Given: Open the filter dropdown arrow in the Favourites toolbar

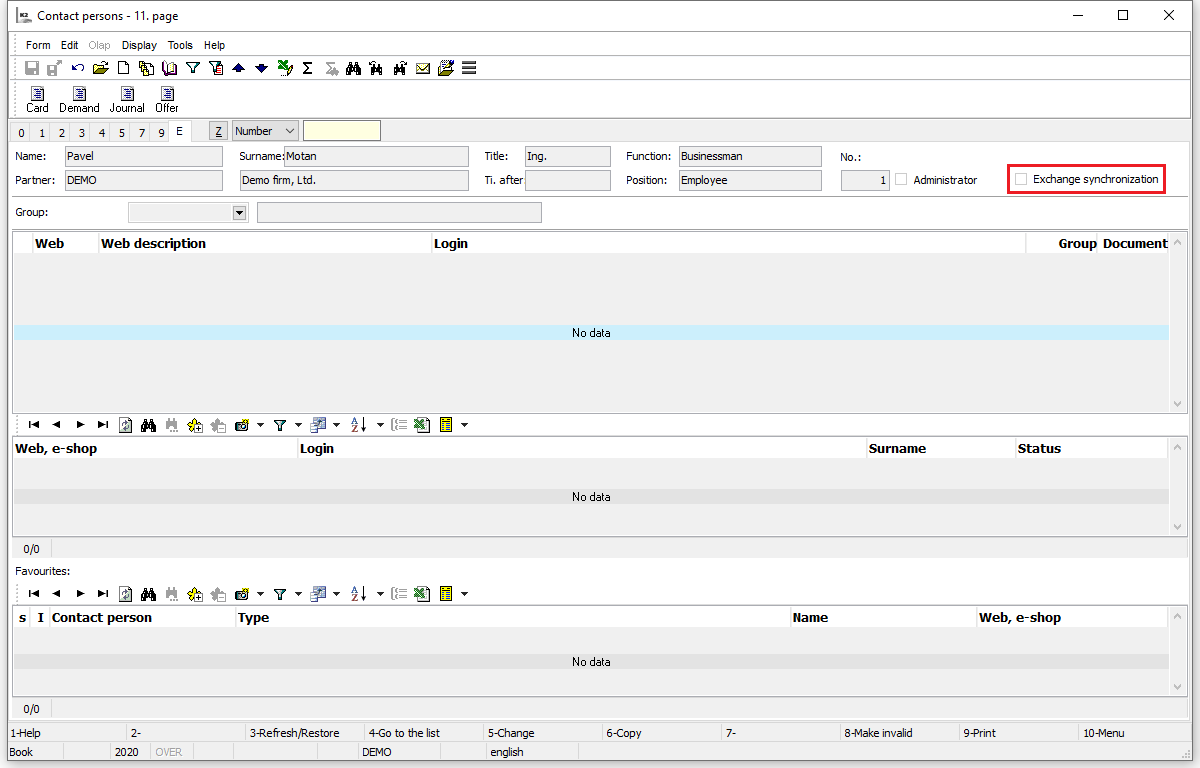Looking at the screenshot, I should [299, 594].
